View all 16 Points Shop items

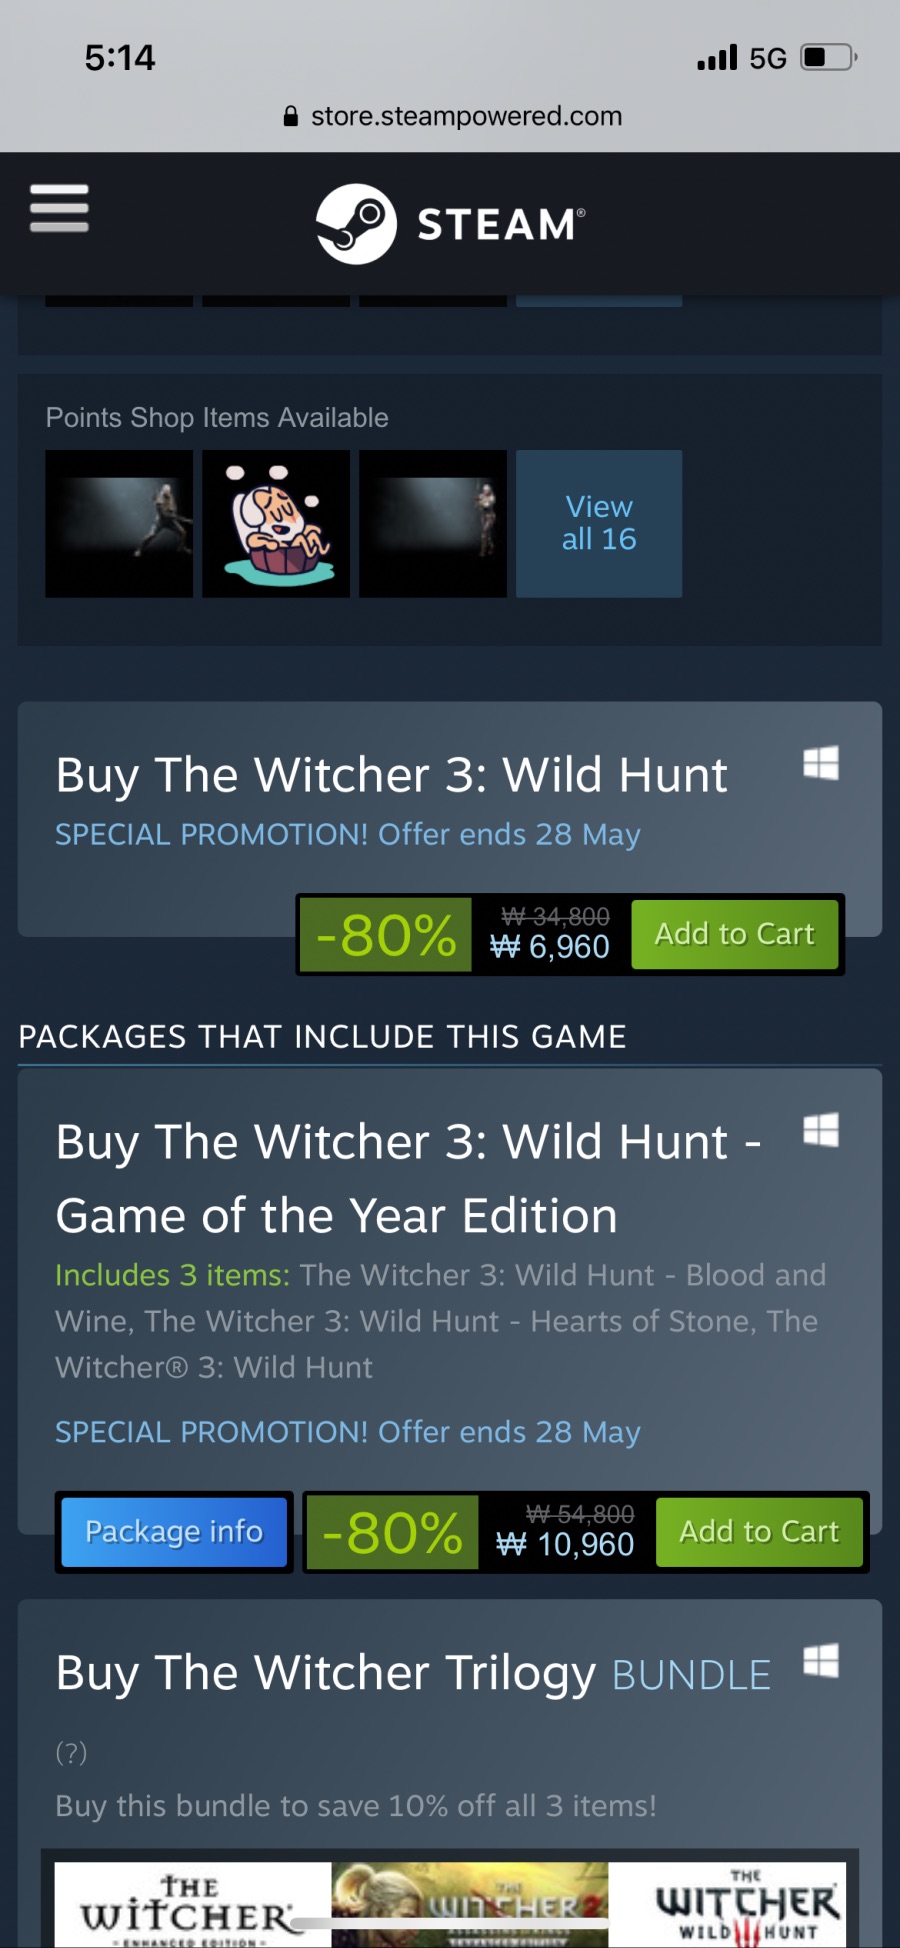tap(599, 524)
